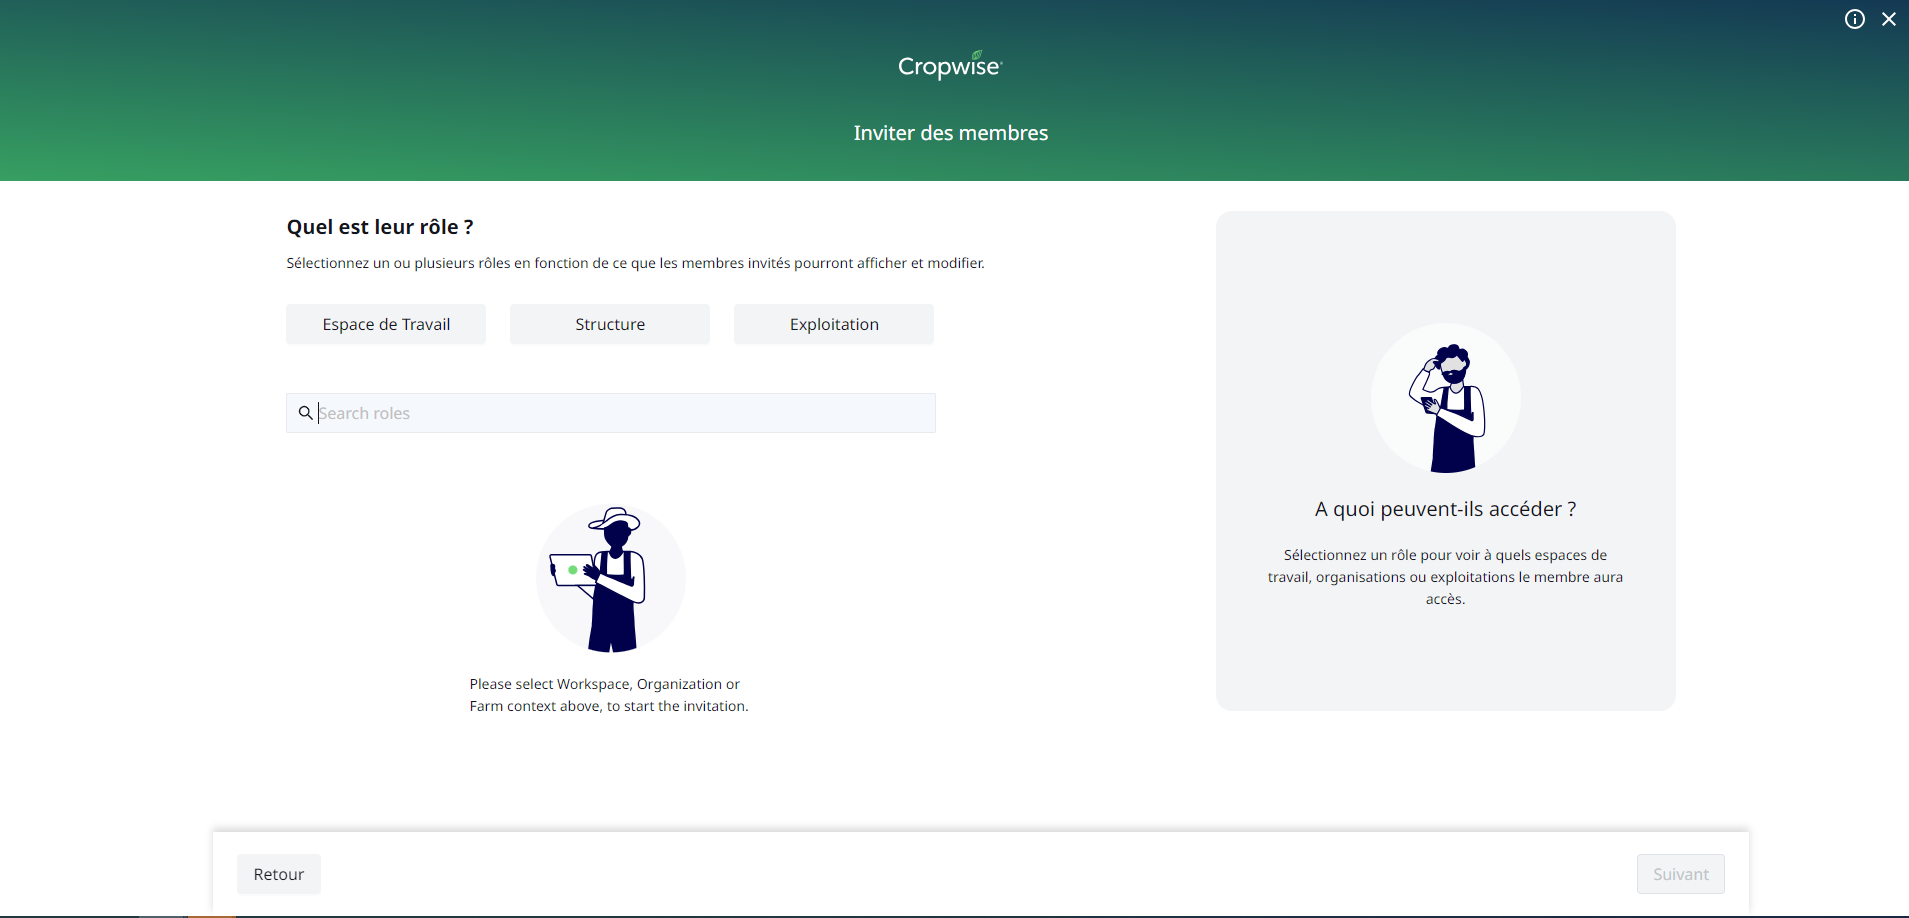Click the magnifying glass search icon
This screenshot has width=1909, height=918.
305,413
